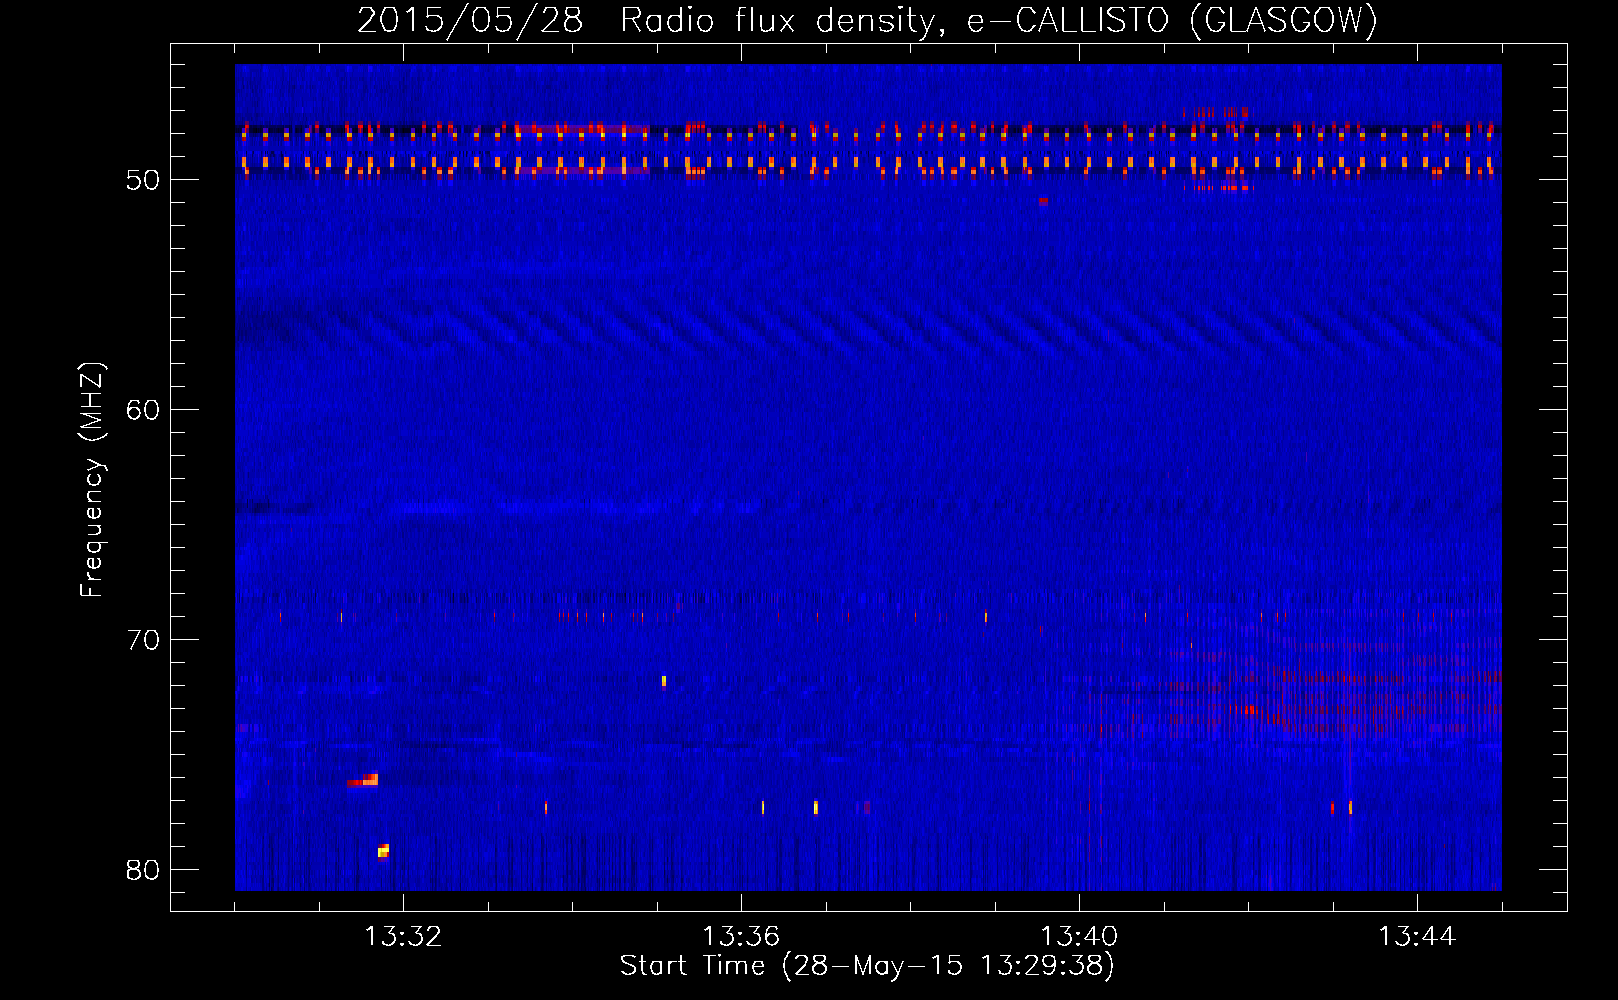Click the 13:36 time axis label
This screenshot has width=1618, height=1000.
[741, 937]
